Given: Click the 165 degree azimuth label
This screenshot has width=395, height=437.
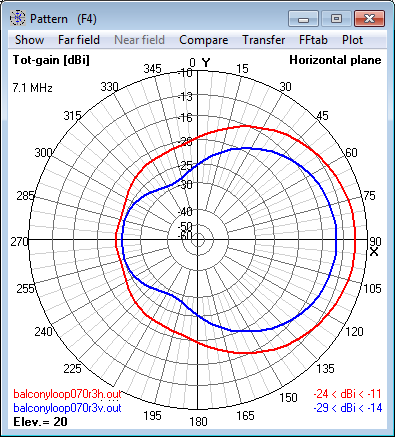Looking at the screenshot, I should 245,416.
